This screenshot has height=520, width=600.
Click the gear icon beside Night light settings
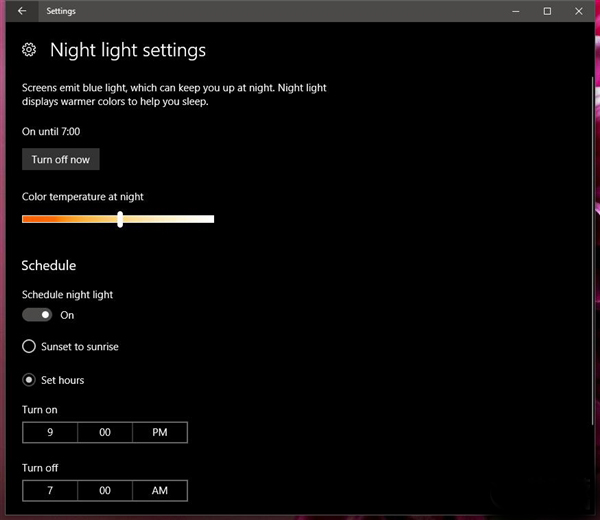[x=29, y=50]
